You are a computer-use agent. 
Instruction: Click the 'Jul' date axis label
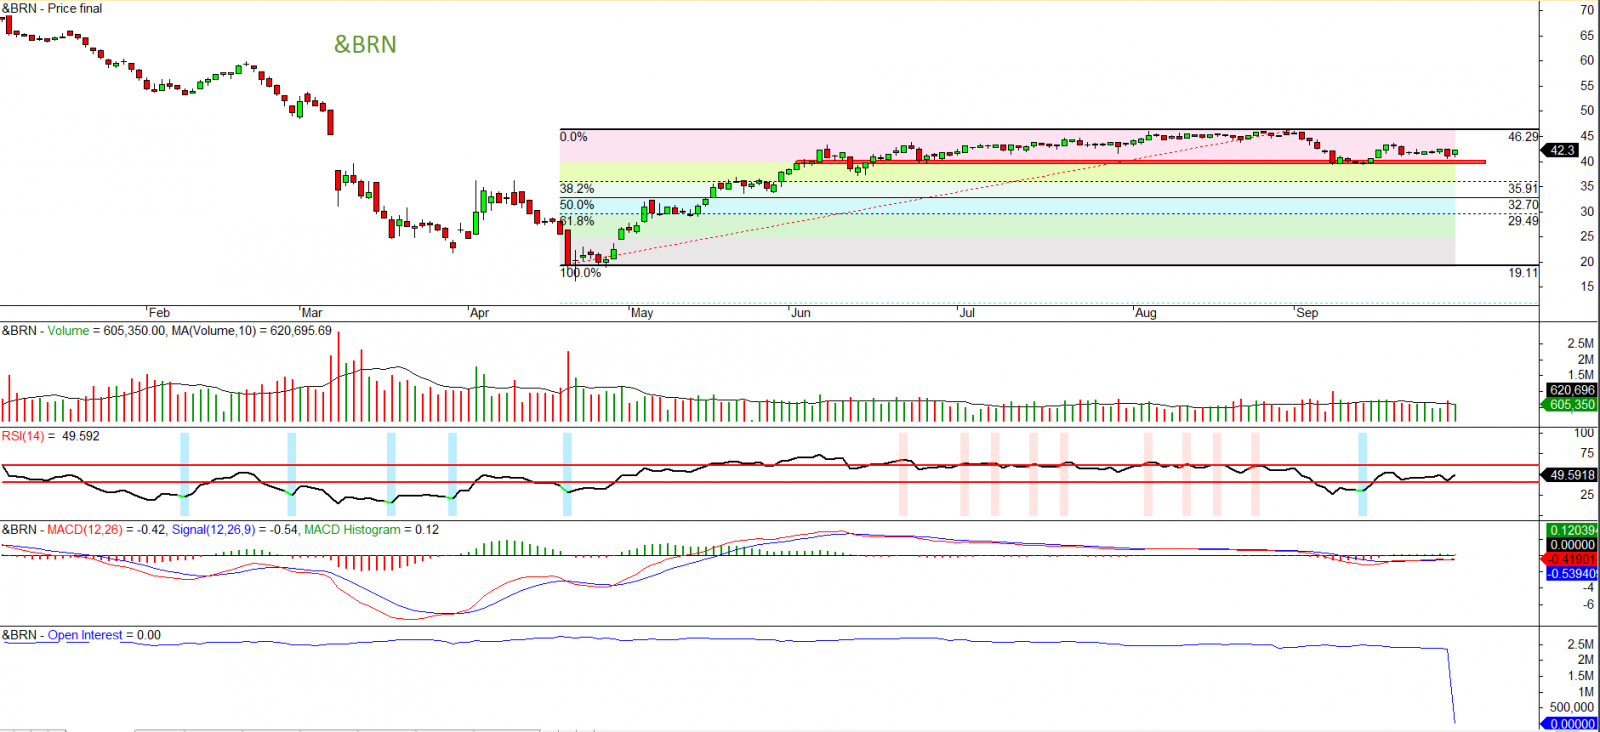point(967,313)
